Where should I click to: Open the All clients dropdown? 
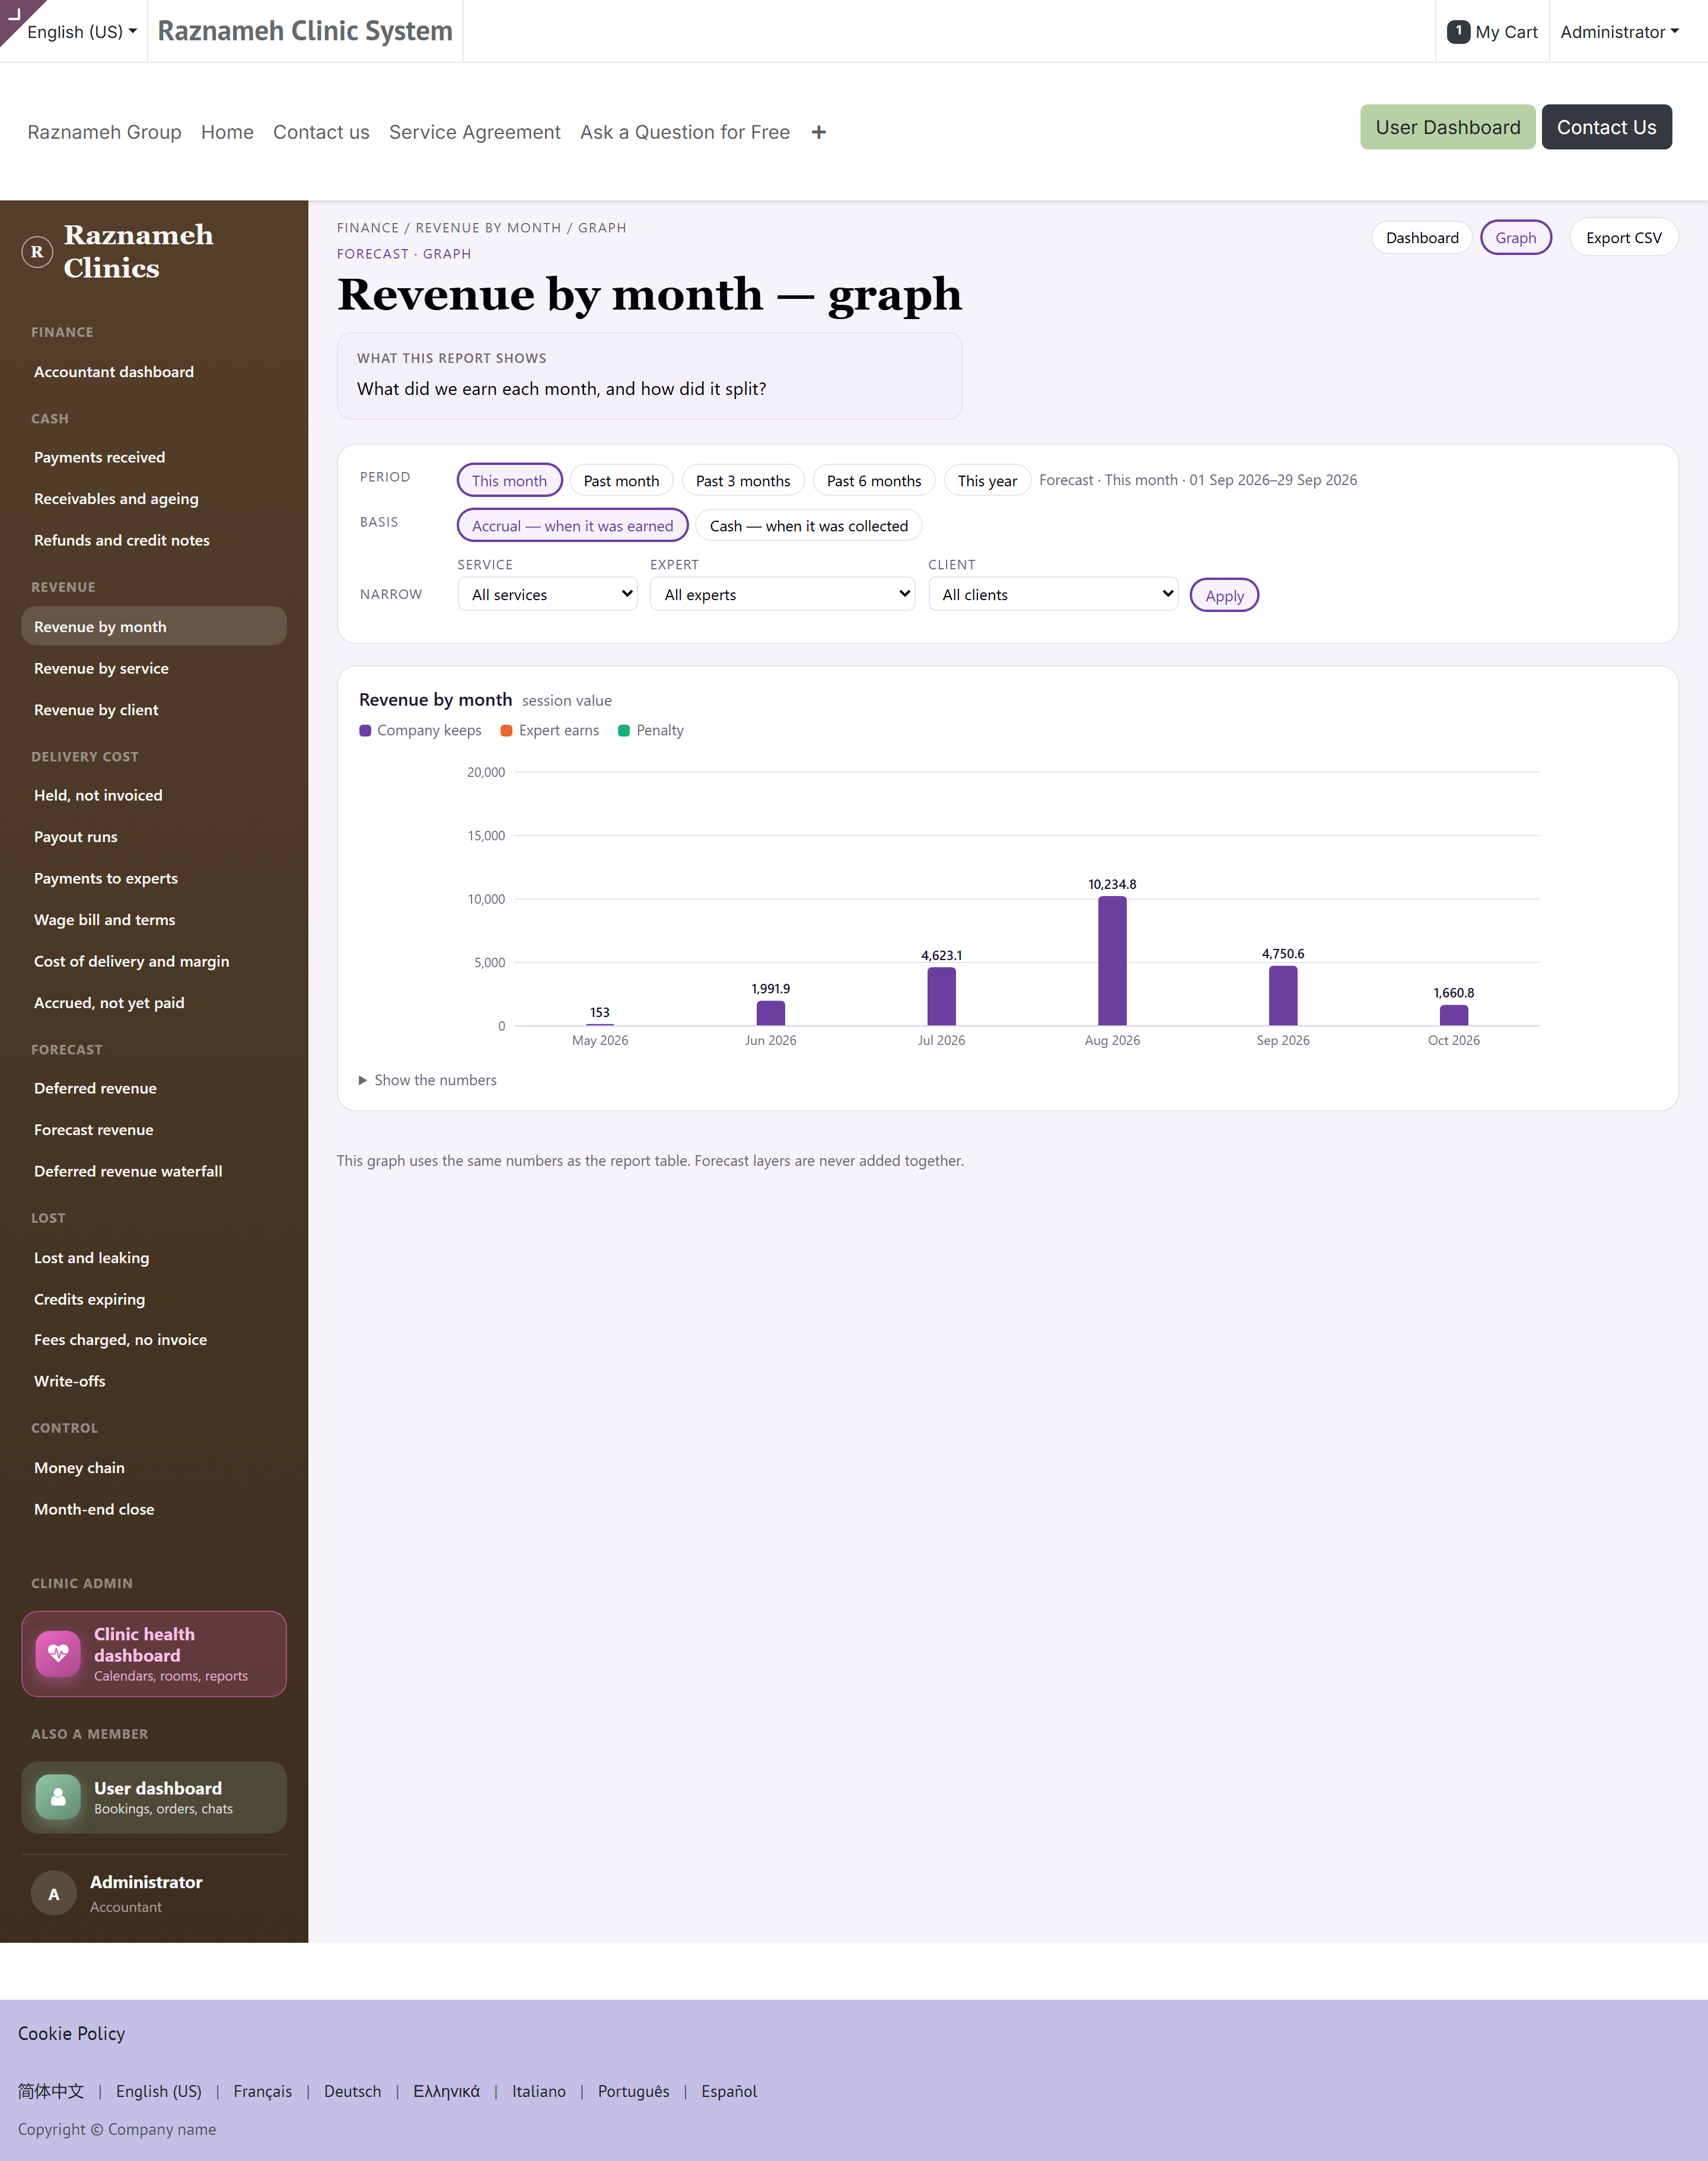coord(1053,594)
